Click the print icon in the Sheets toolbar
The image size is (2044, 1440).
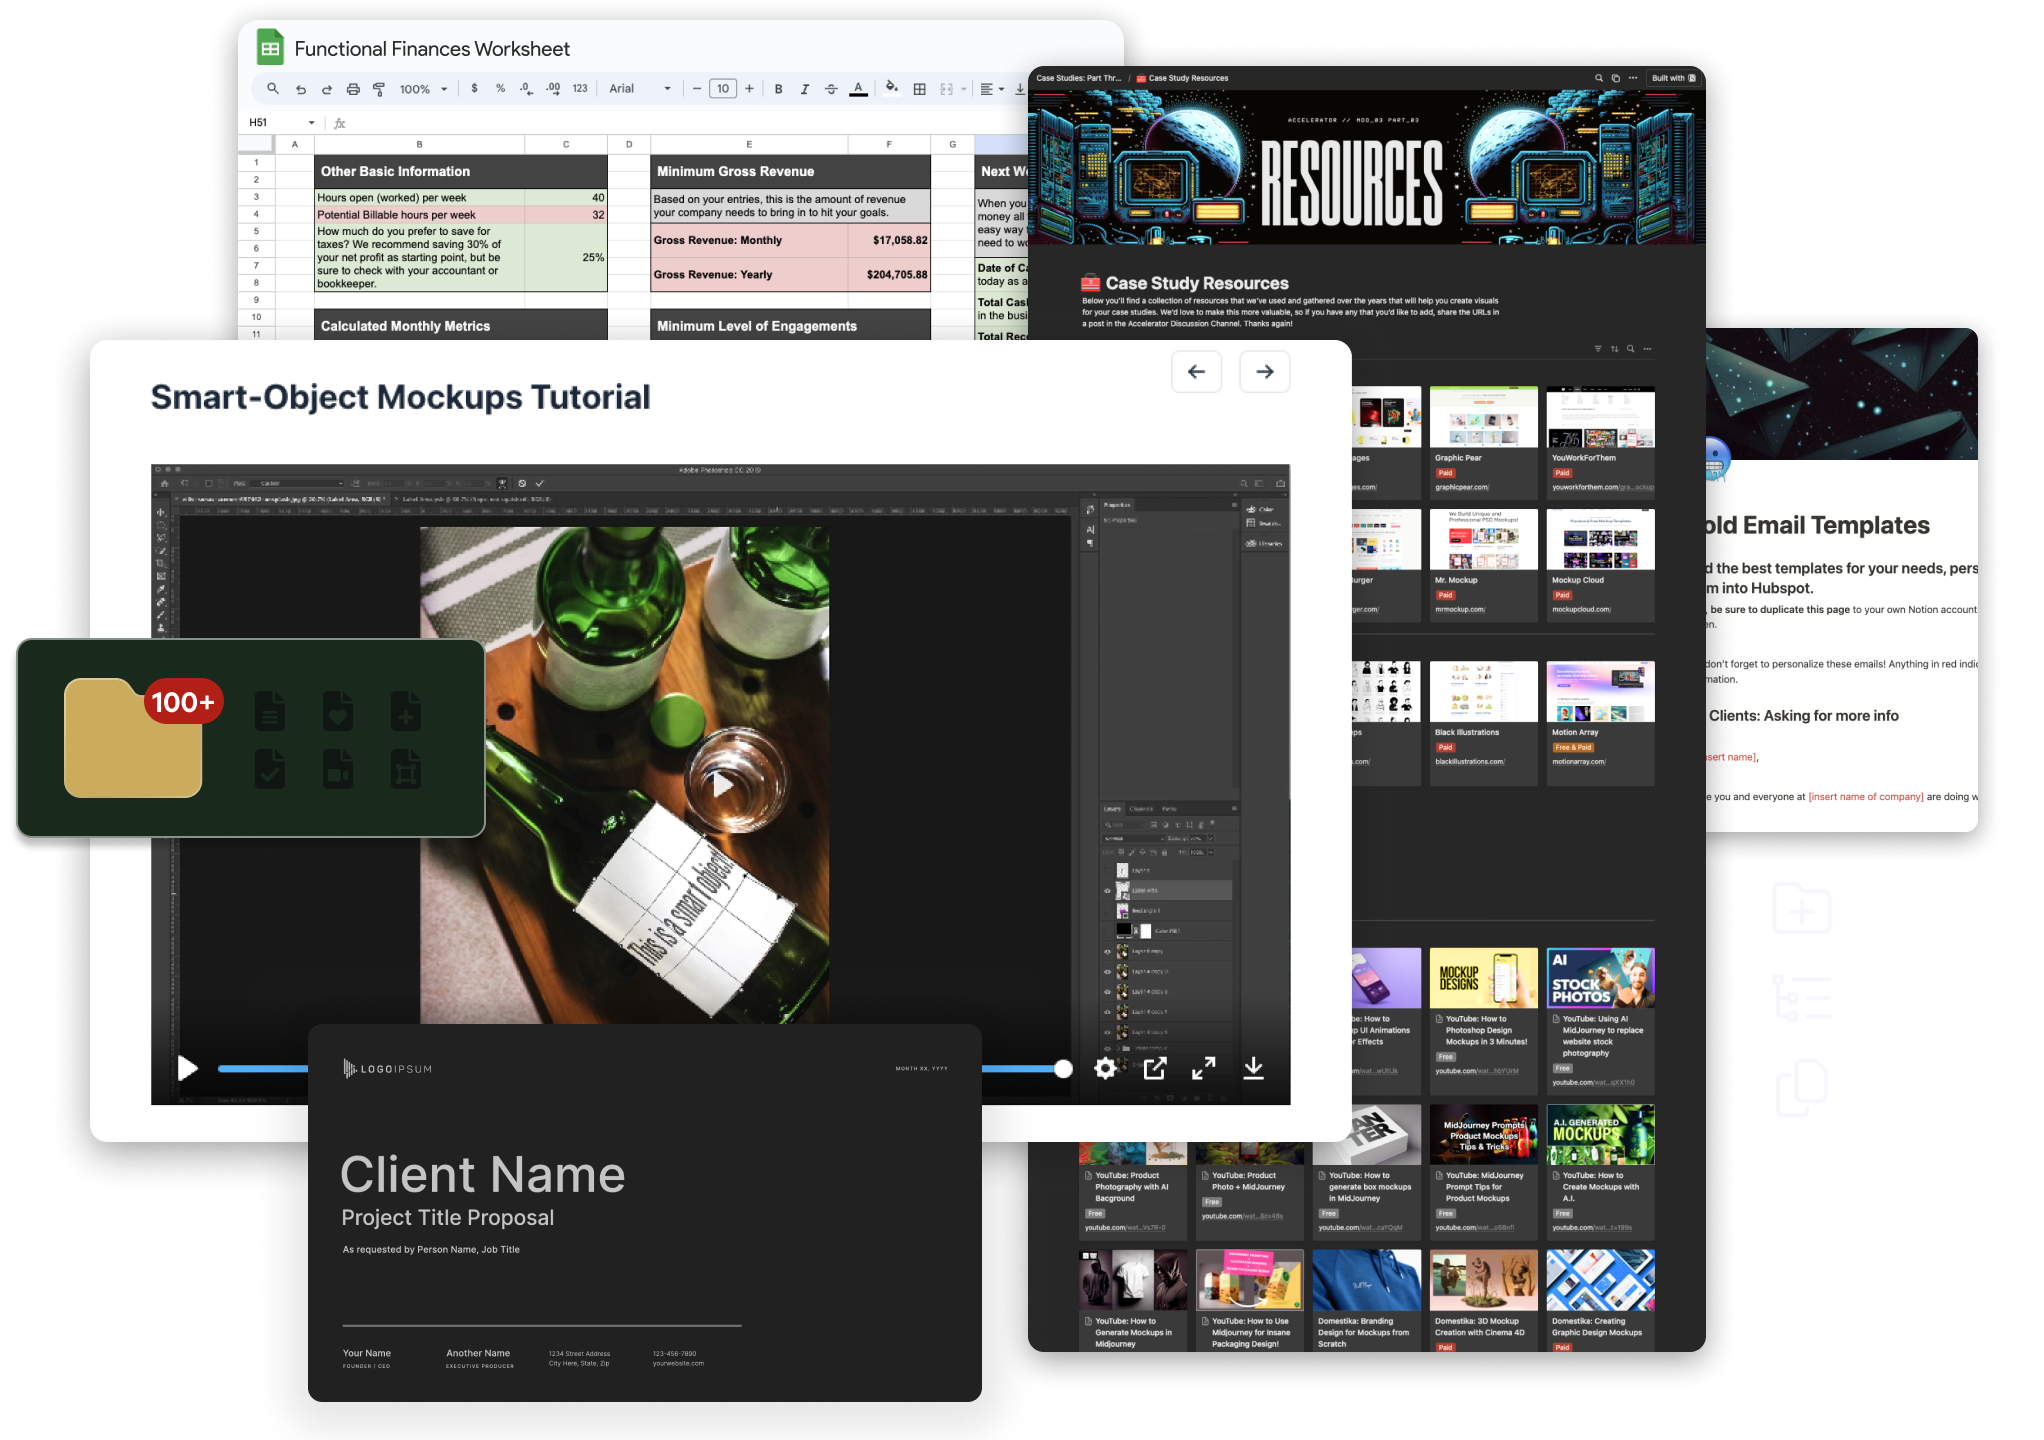coord(353,89)
